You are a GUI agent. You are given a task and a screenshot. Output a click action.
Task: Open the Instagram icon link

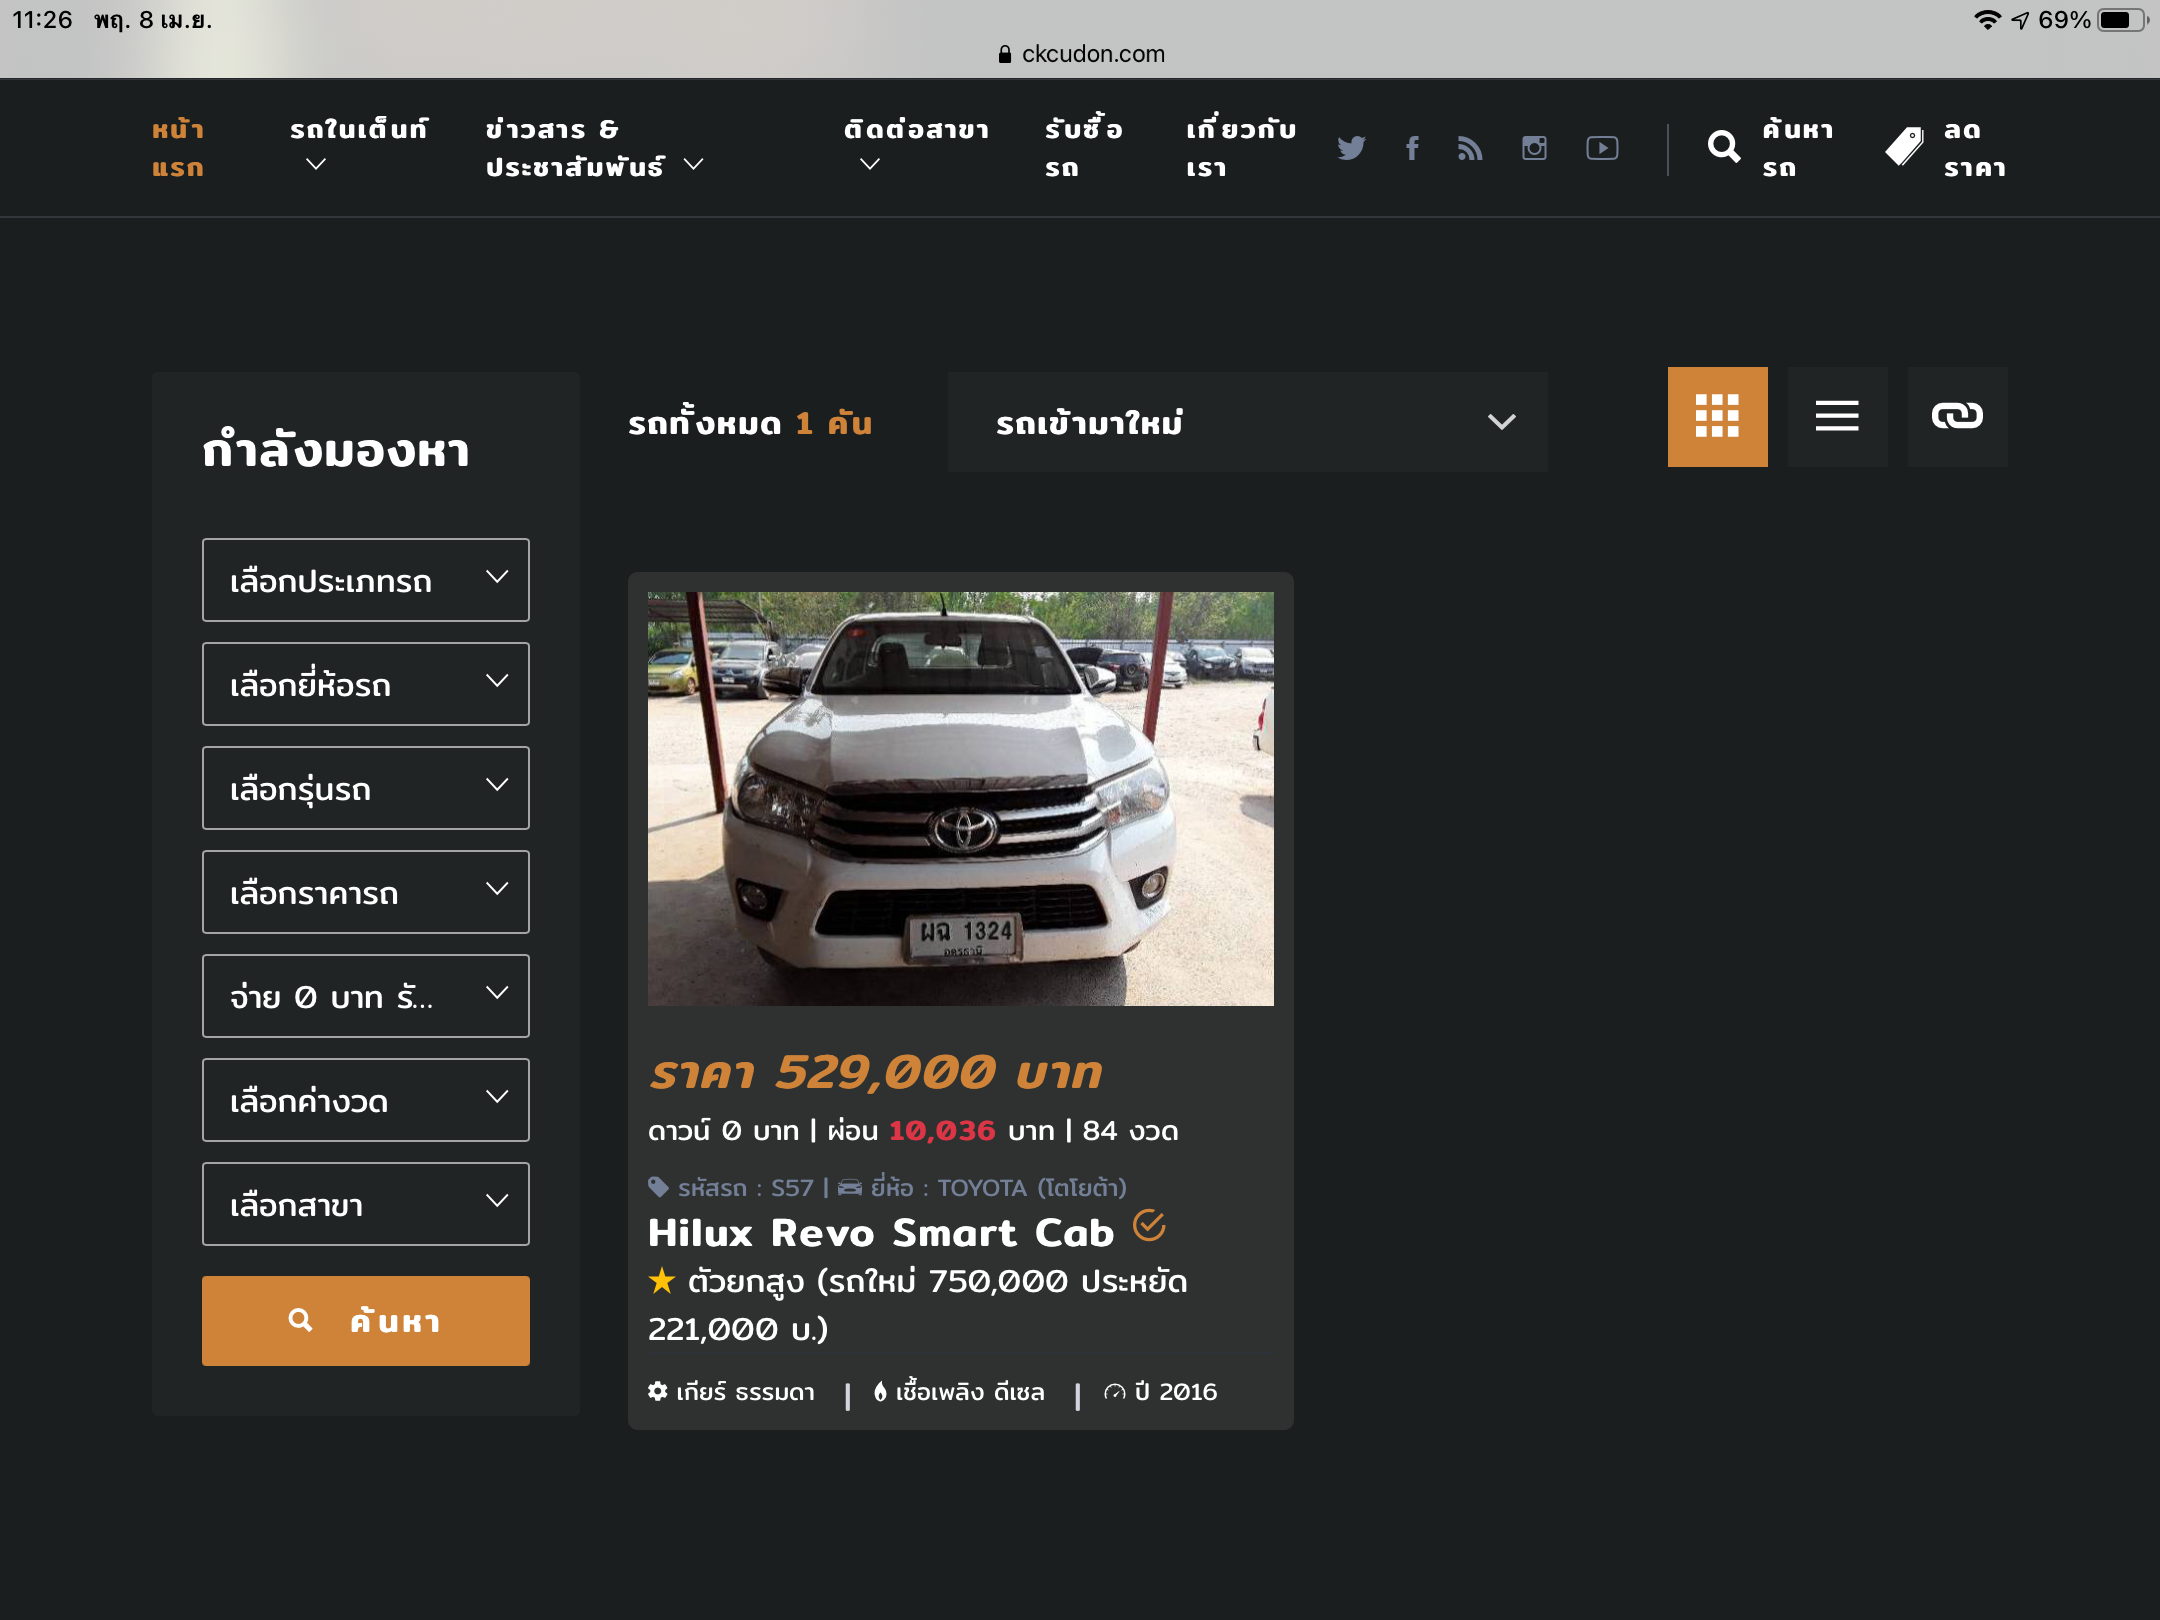coord(1534,148)
